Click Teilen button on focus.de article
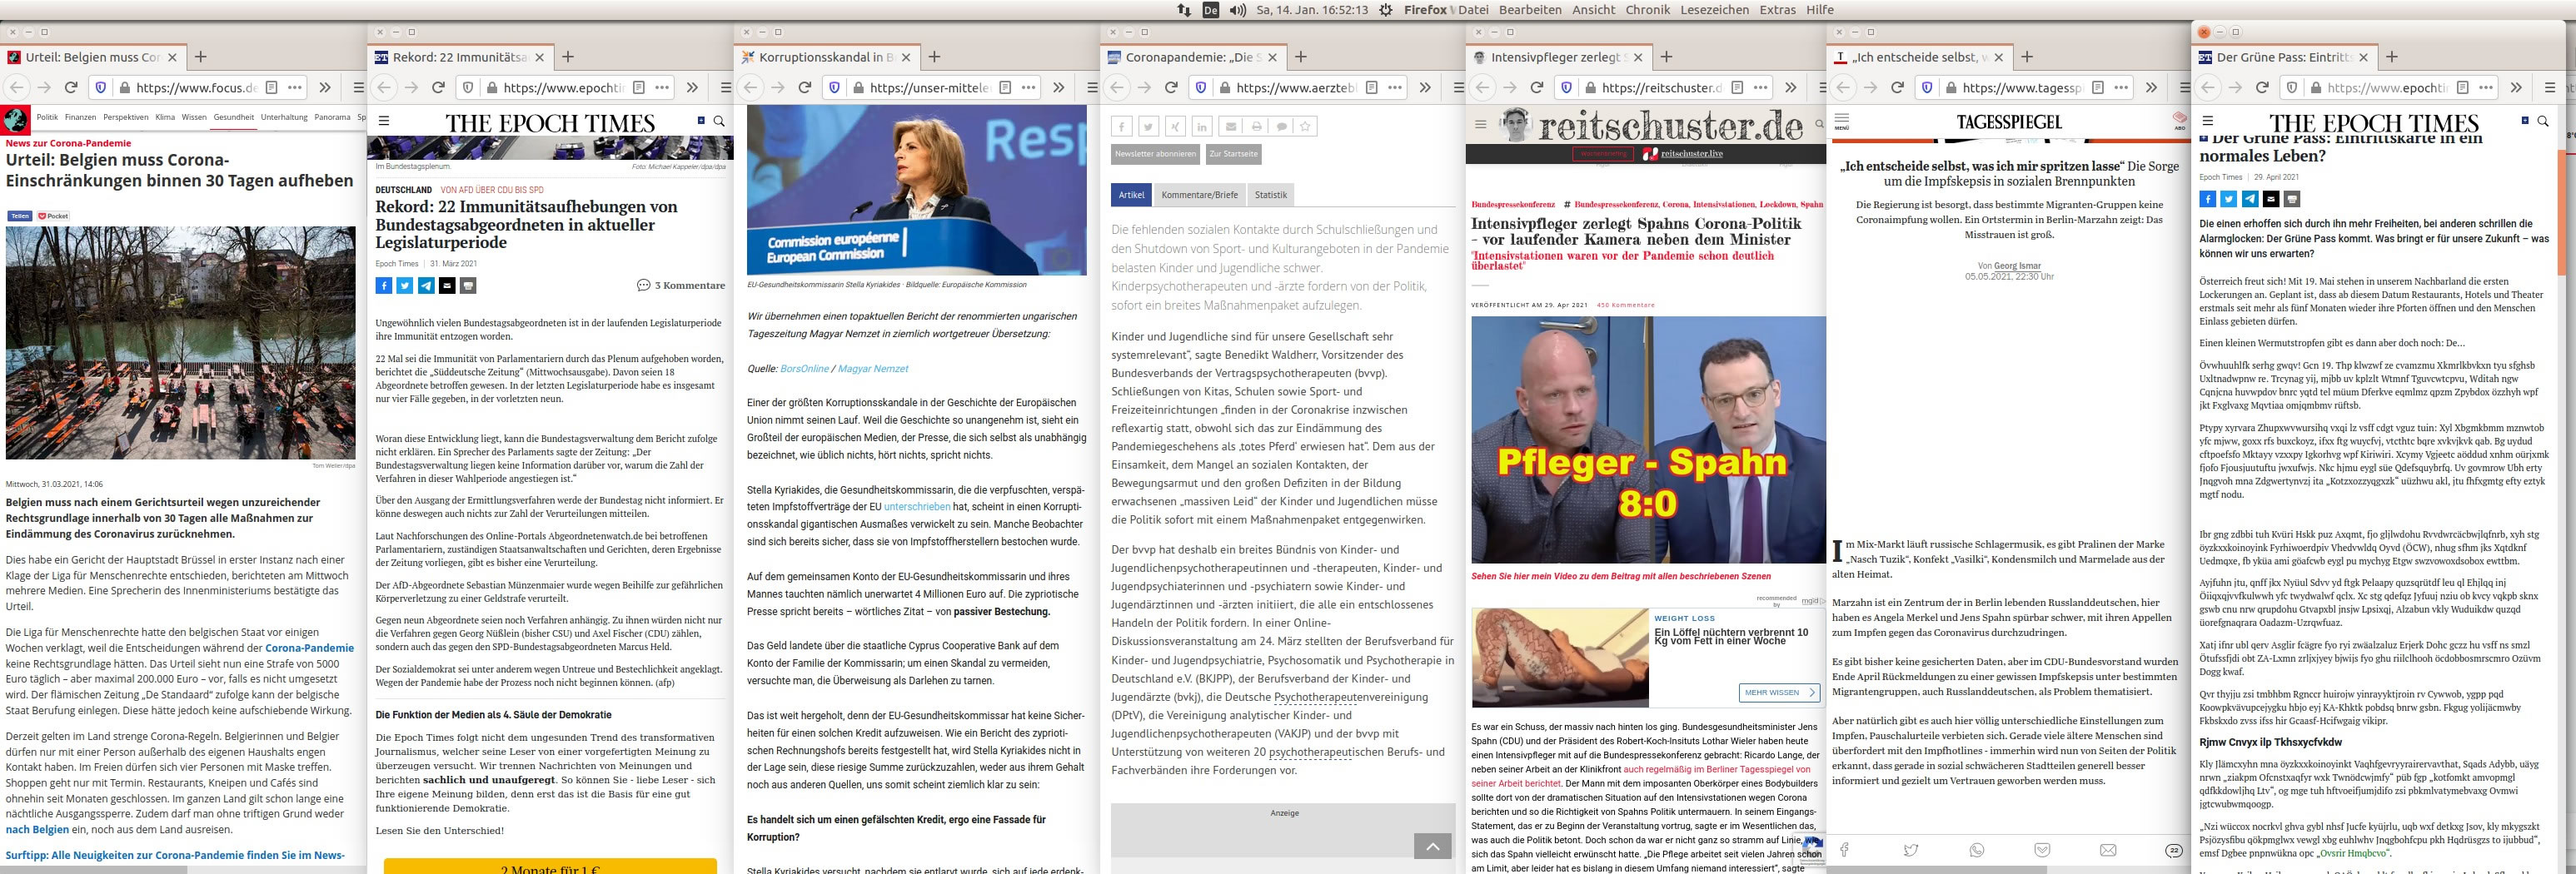Image resolution: width=2576 pixels, height=874 pixels. coord(20,216)
